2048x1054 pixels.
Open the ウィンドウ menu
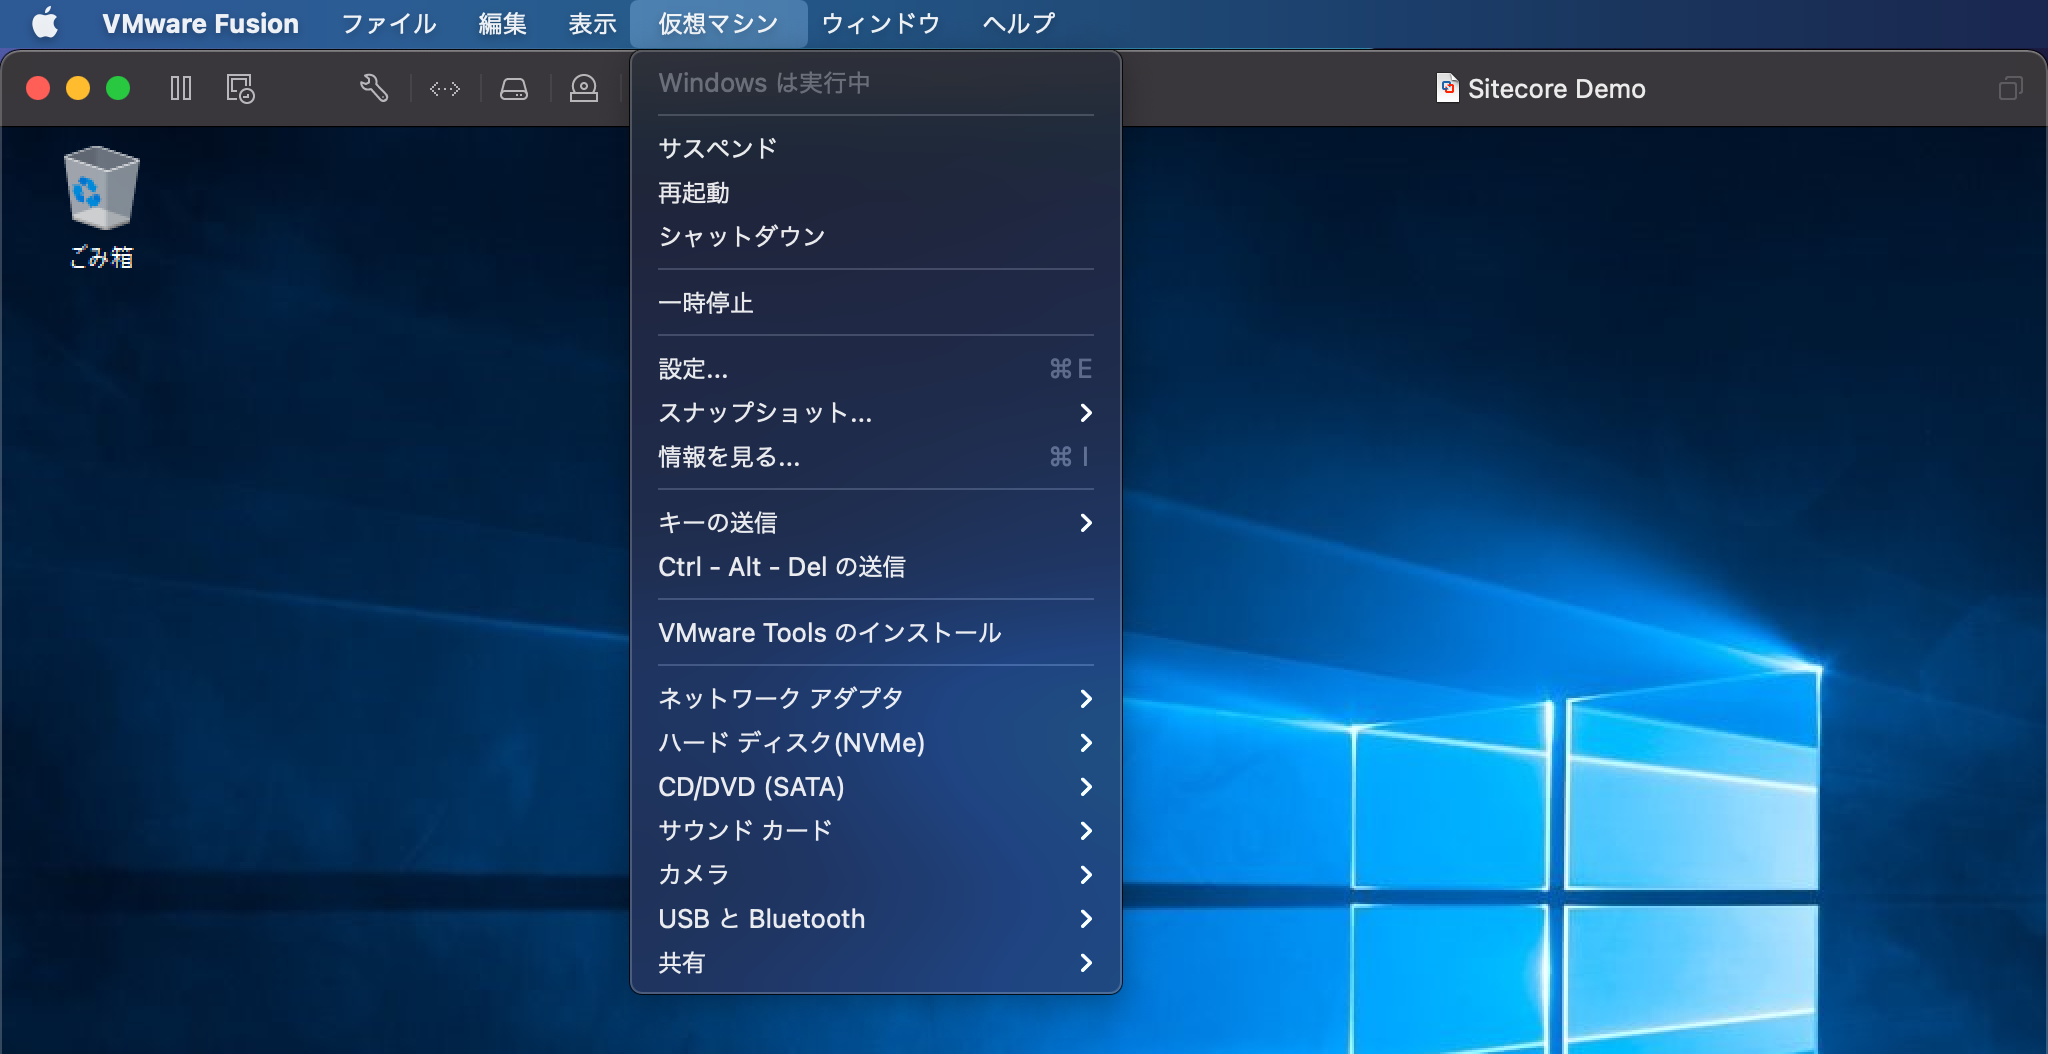click(x=881, y=23)
